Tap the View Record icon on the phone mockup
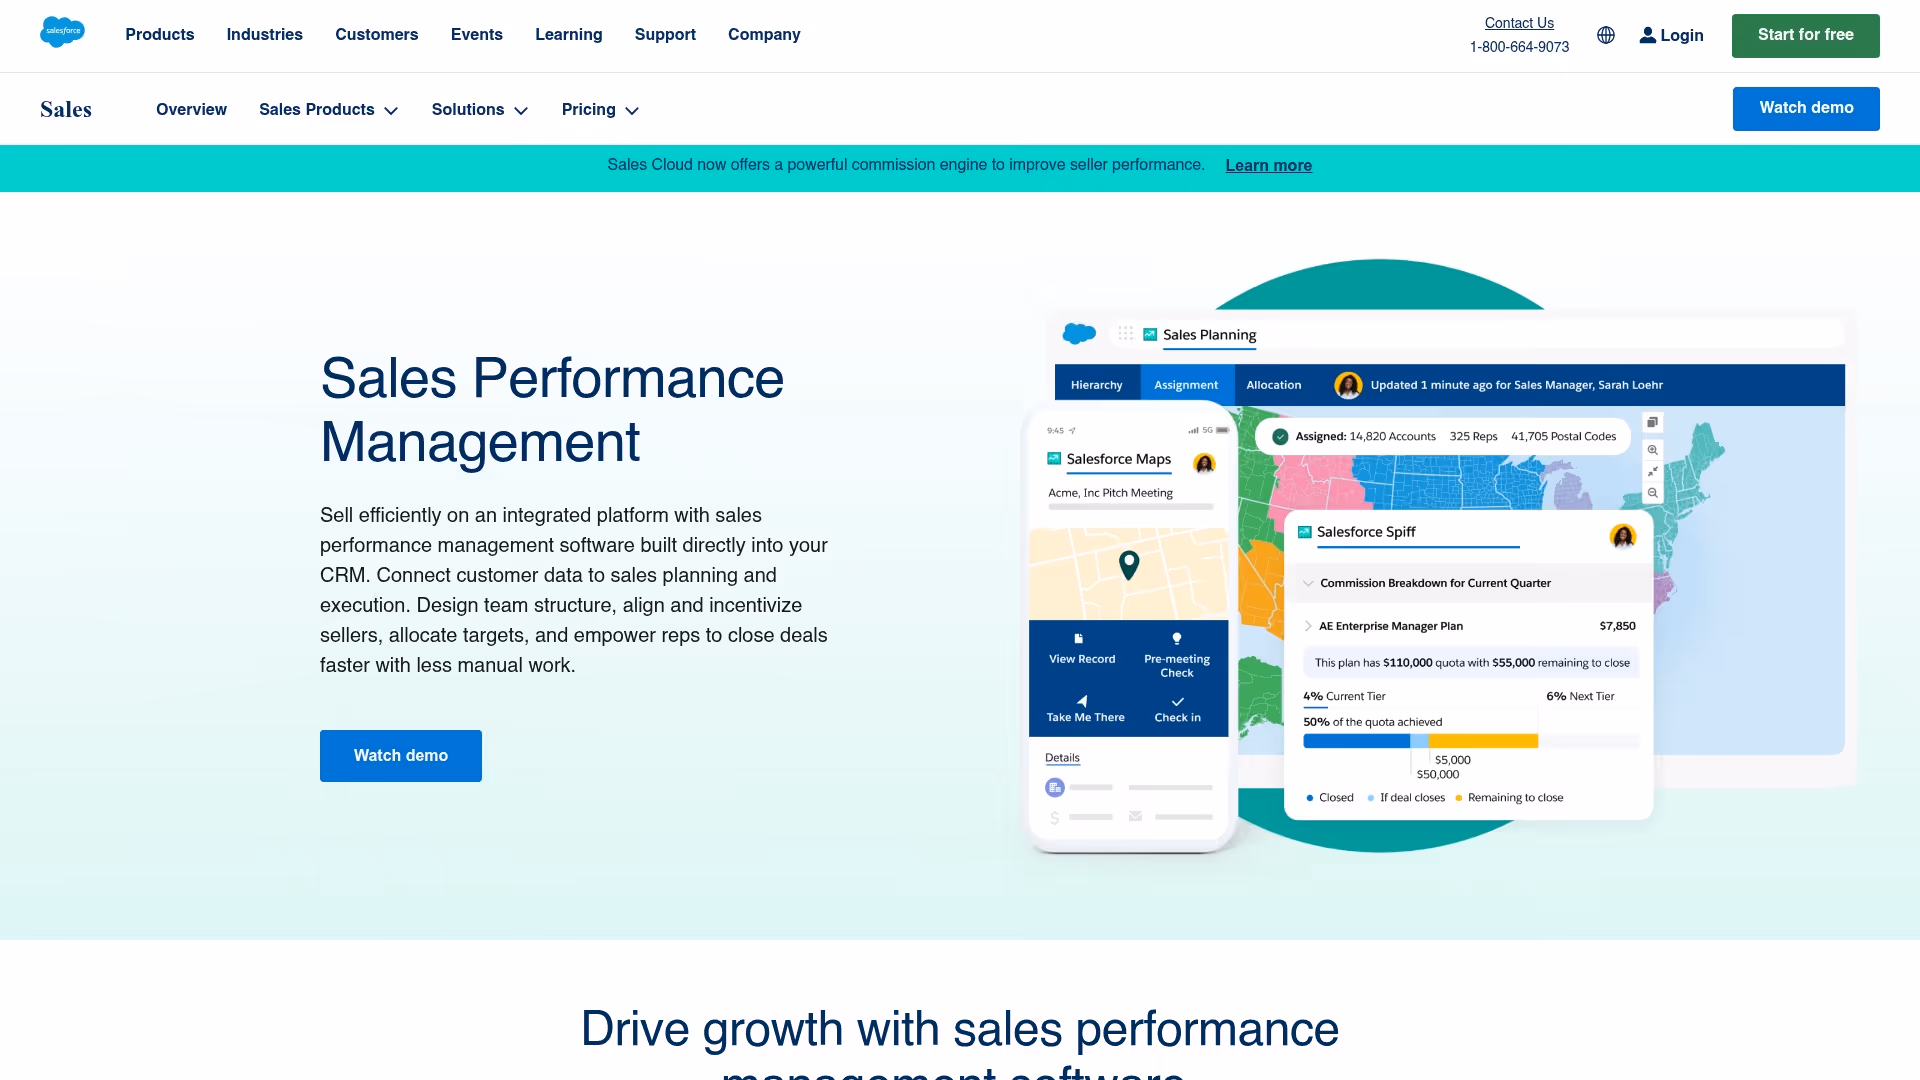Image resolution: width=1920 pixels, height=1080 pixels. click(1079, 639)
